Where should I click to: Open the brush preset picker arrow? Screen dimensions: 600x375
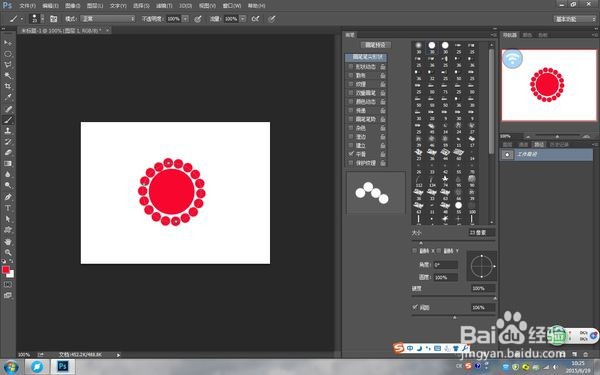pyautogui.click(x=42, y=19)
